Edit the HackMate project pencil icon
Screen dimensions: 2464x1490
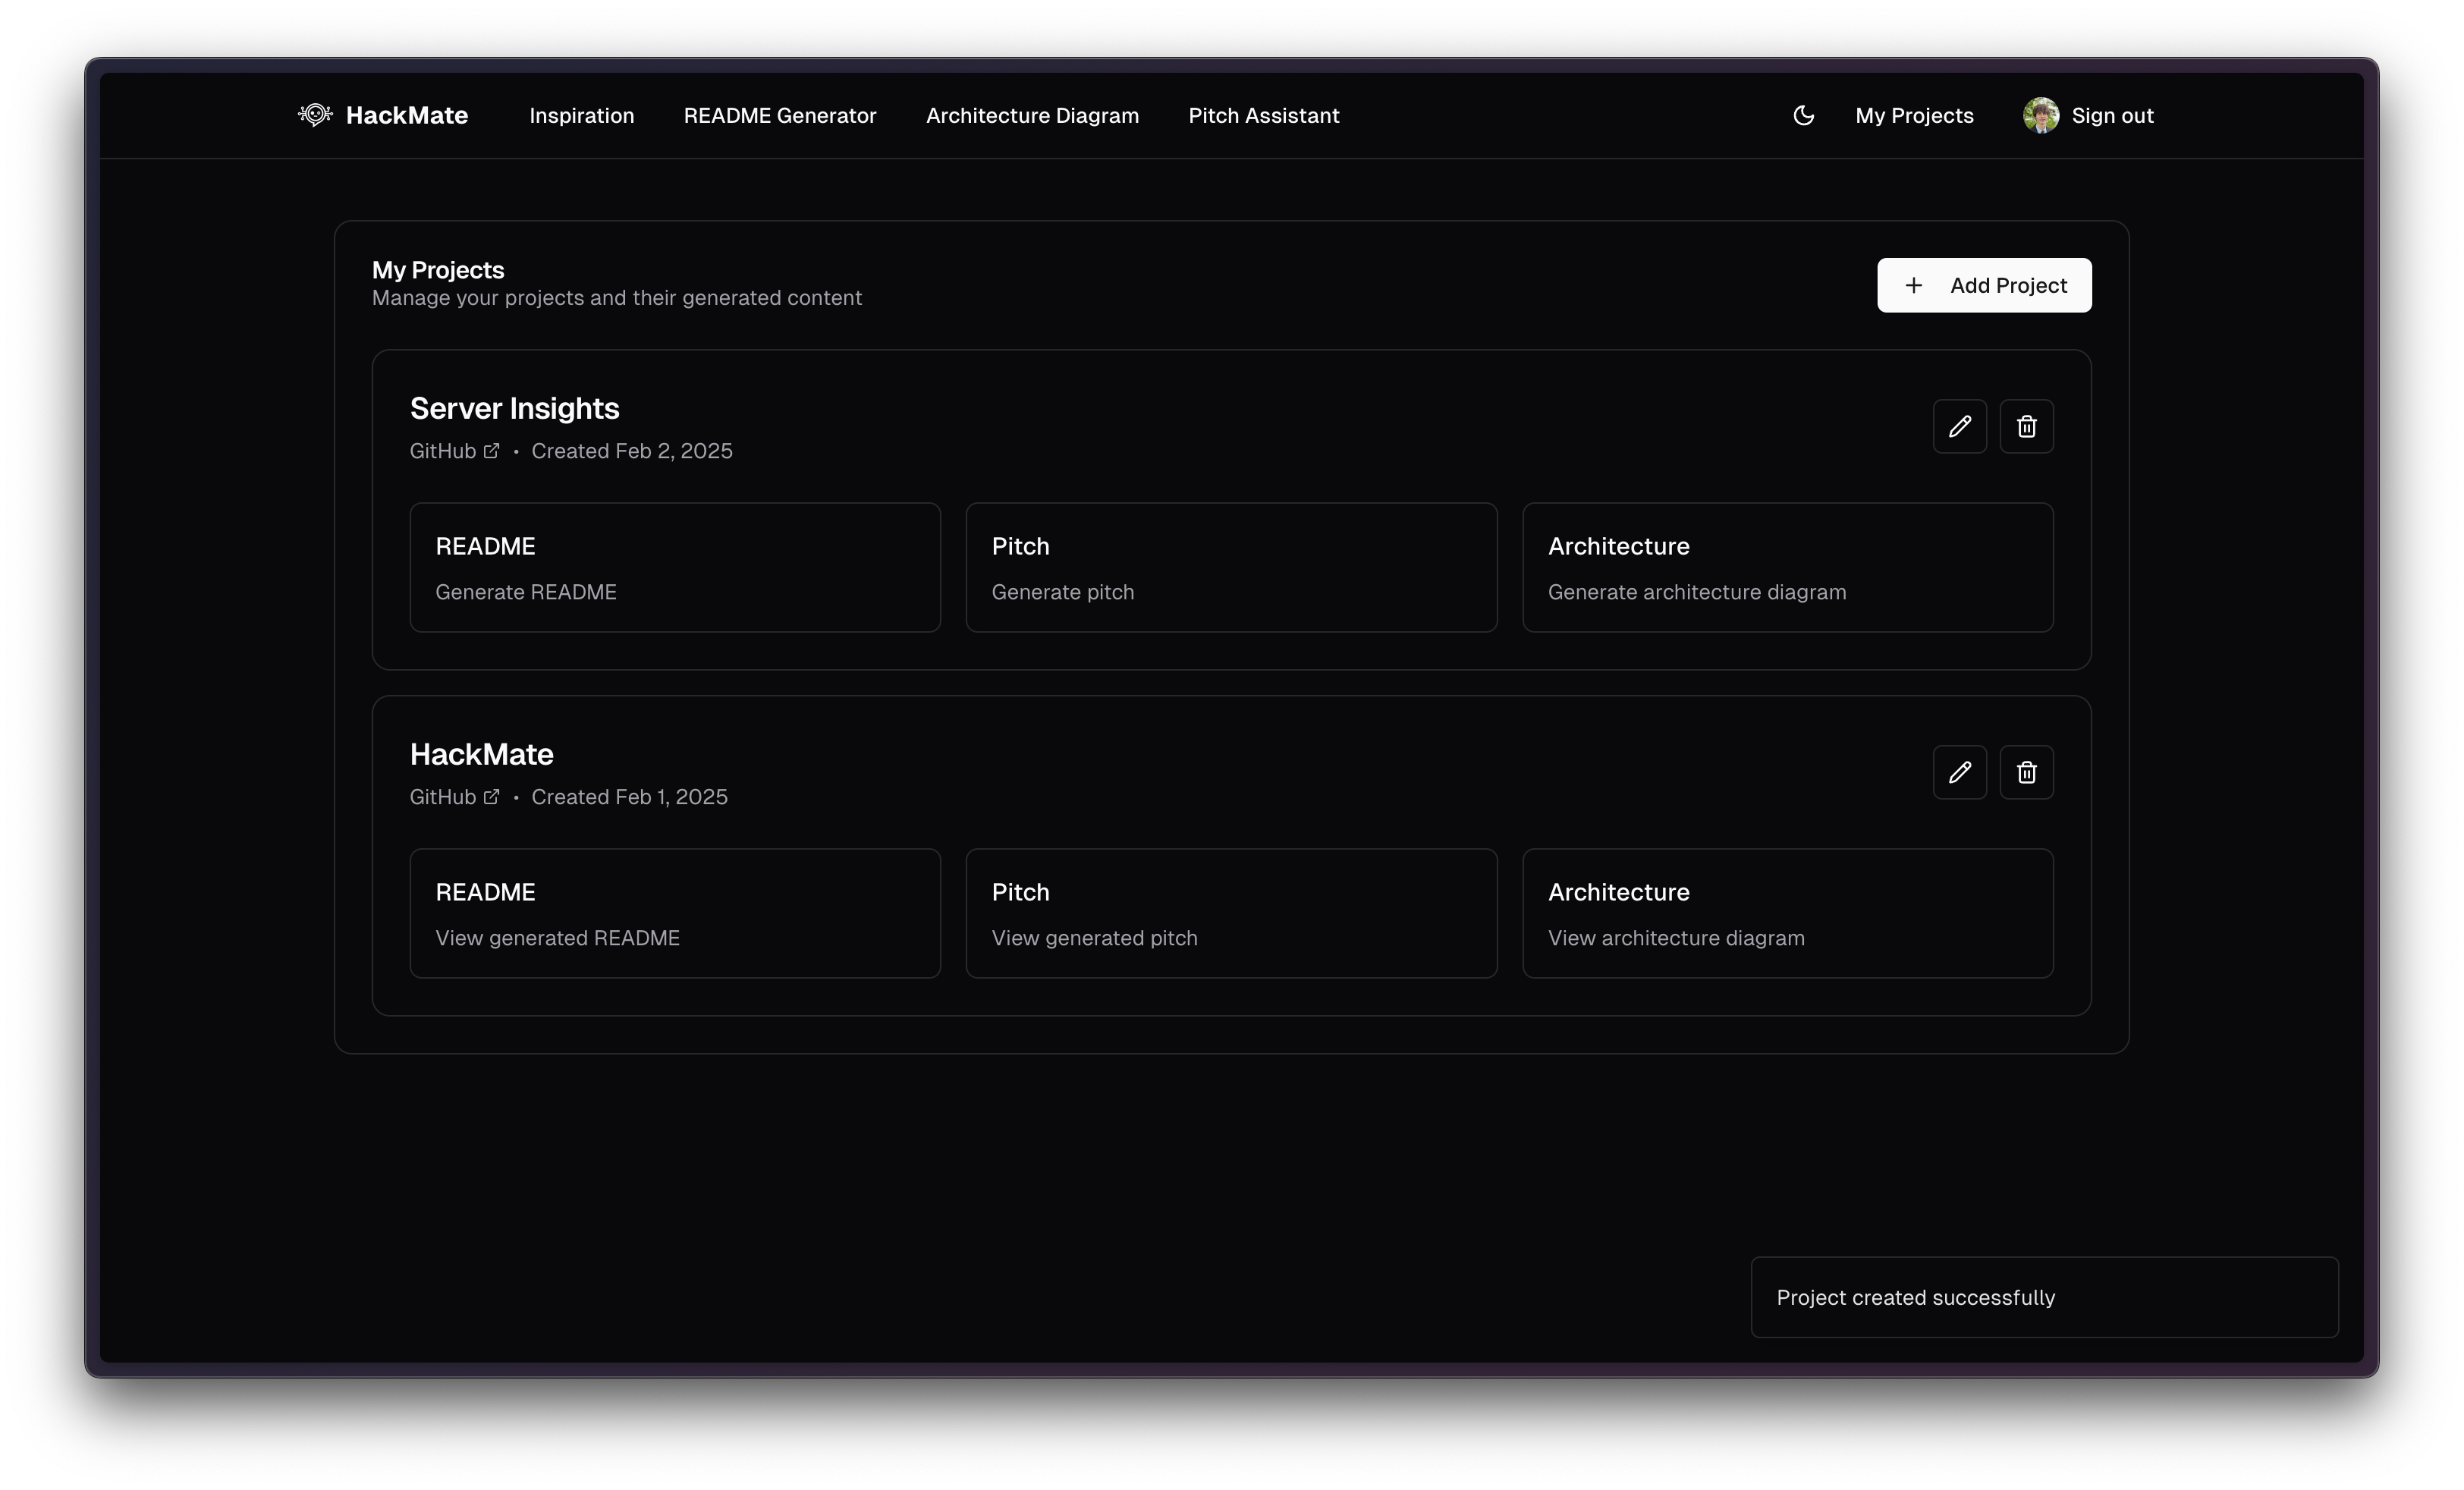(1959, 772)
